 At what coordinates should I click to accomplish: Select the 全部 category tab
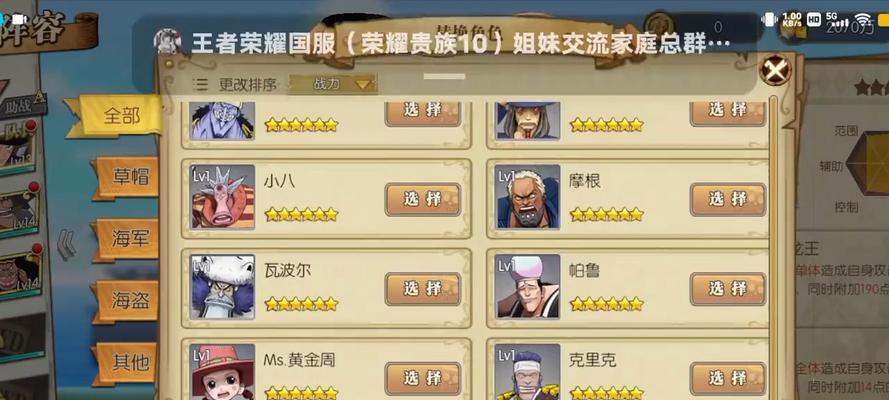point(117,116)
